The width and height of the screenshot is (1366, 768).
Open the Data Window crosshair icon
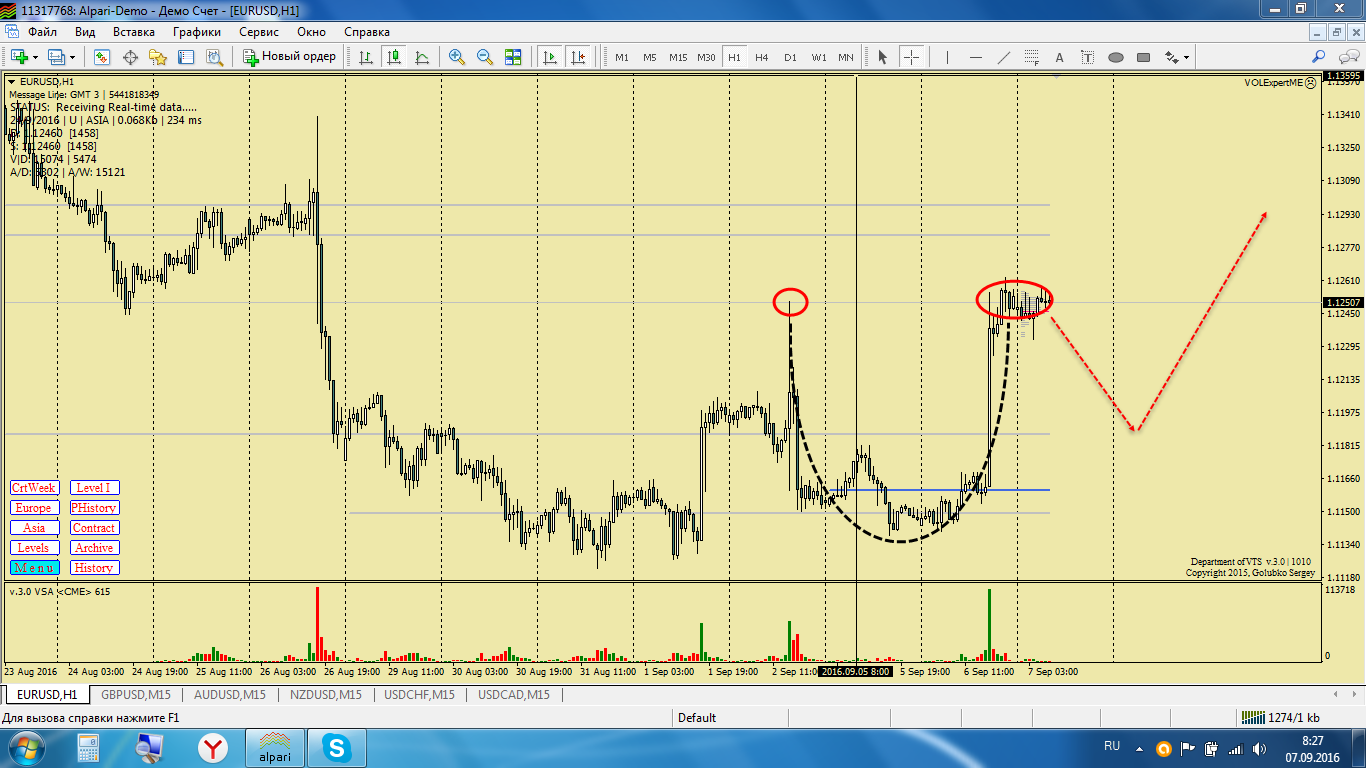pyautogui.click(x=129, y=57)
